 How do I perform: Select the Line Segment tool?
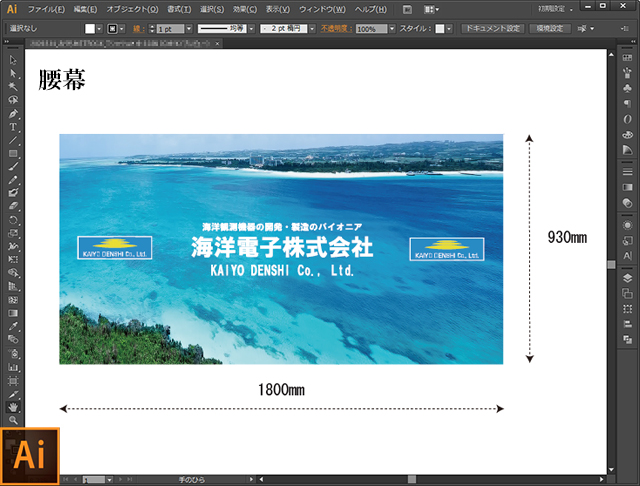13,140
